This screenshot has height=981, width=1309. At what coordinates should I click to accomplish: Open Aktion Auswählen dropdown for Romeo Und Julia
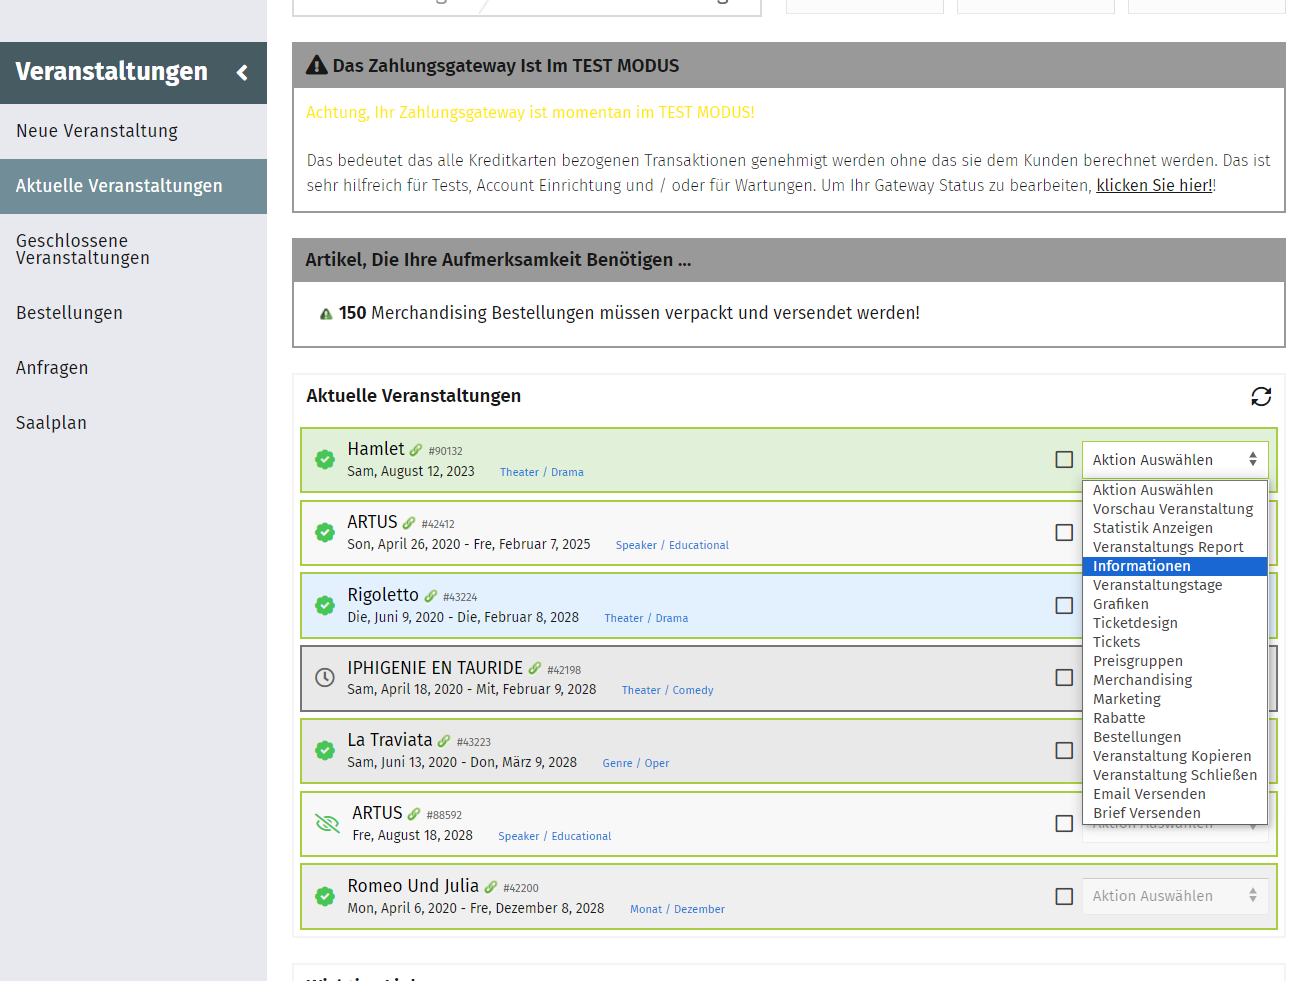coord(1174,897)
